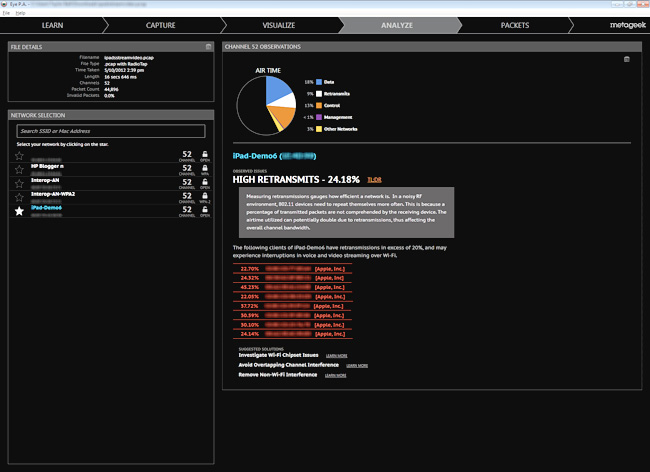
Task: Click the iPad-Demo6 heading link
Action: (x=274, y=156)
